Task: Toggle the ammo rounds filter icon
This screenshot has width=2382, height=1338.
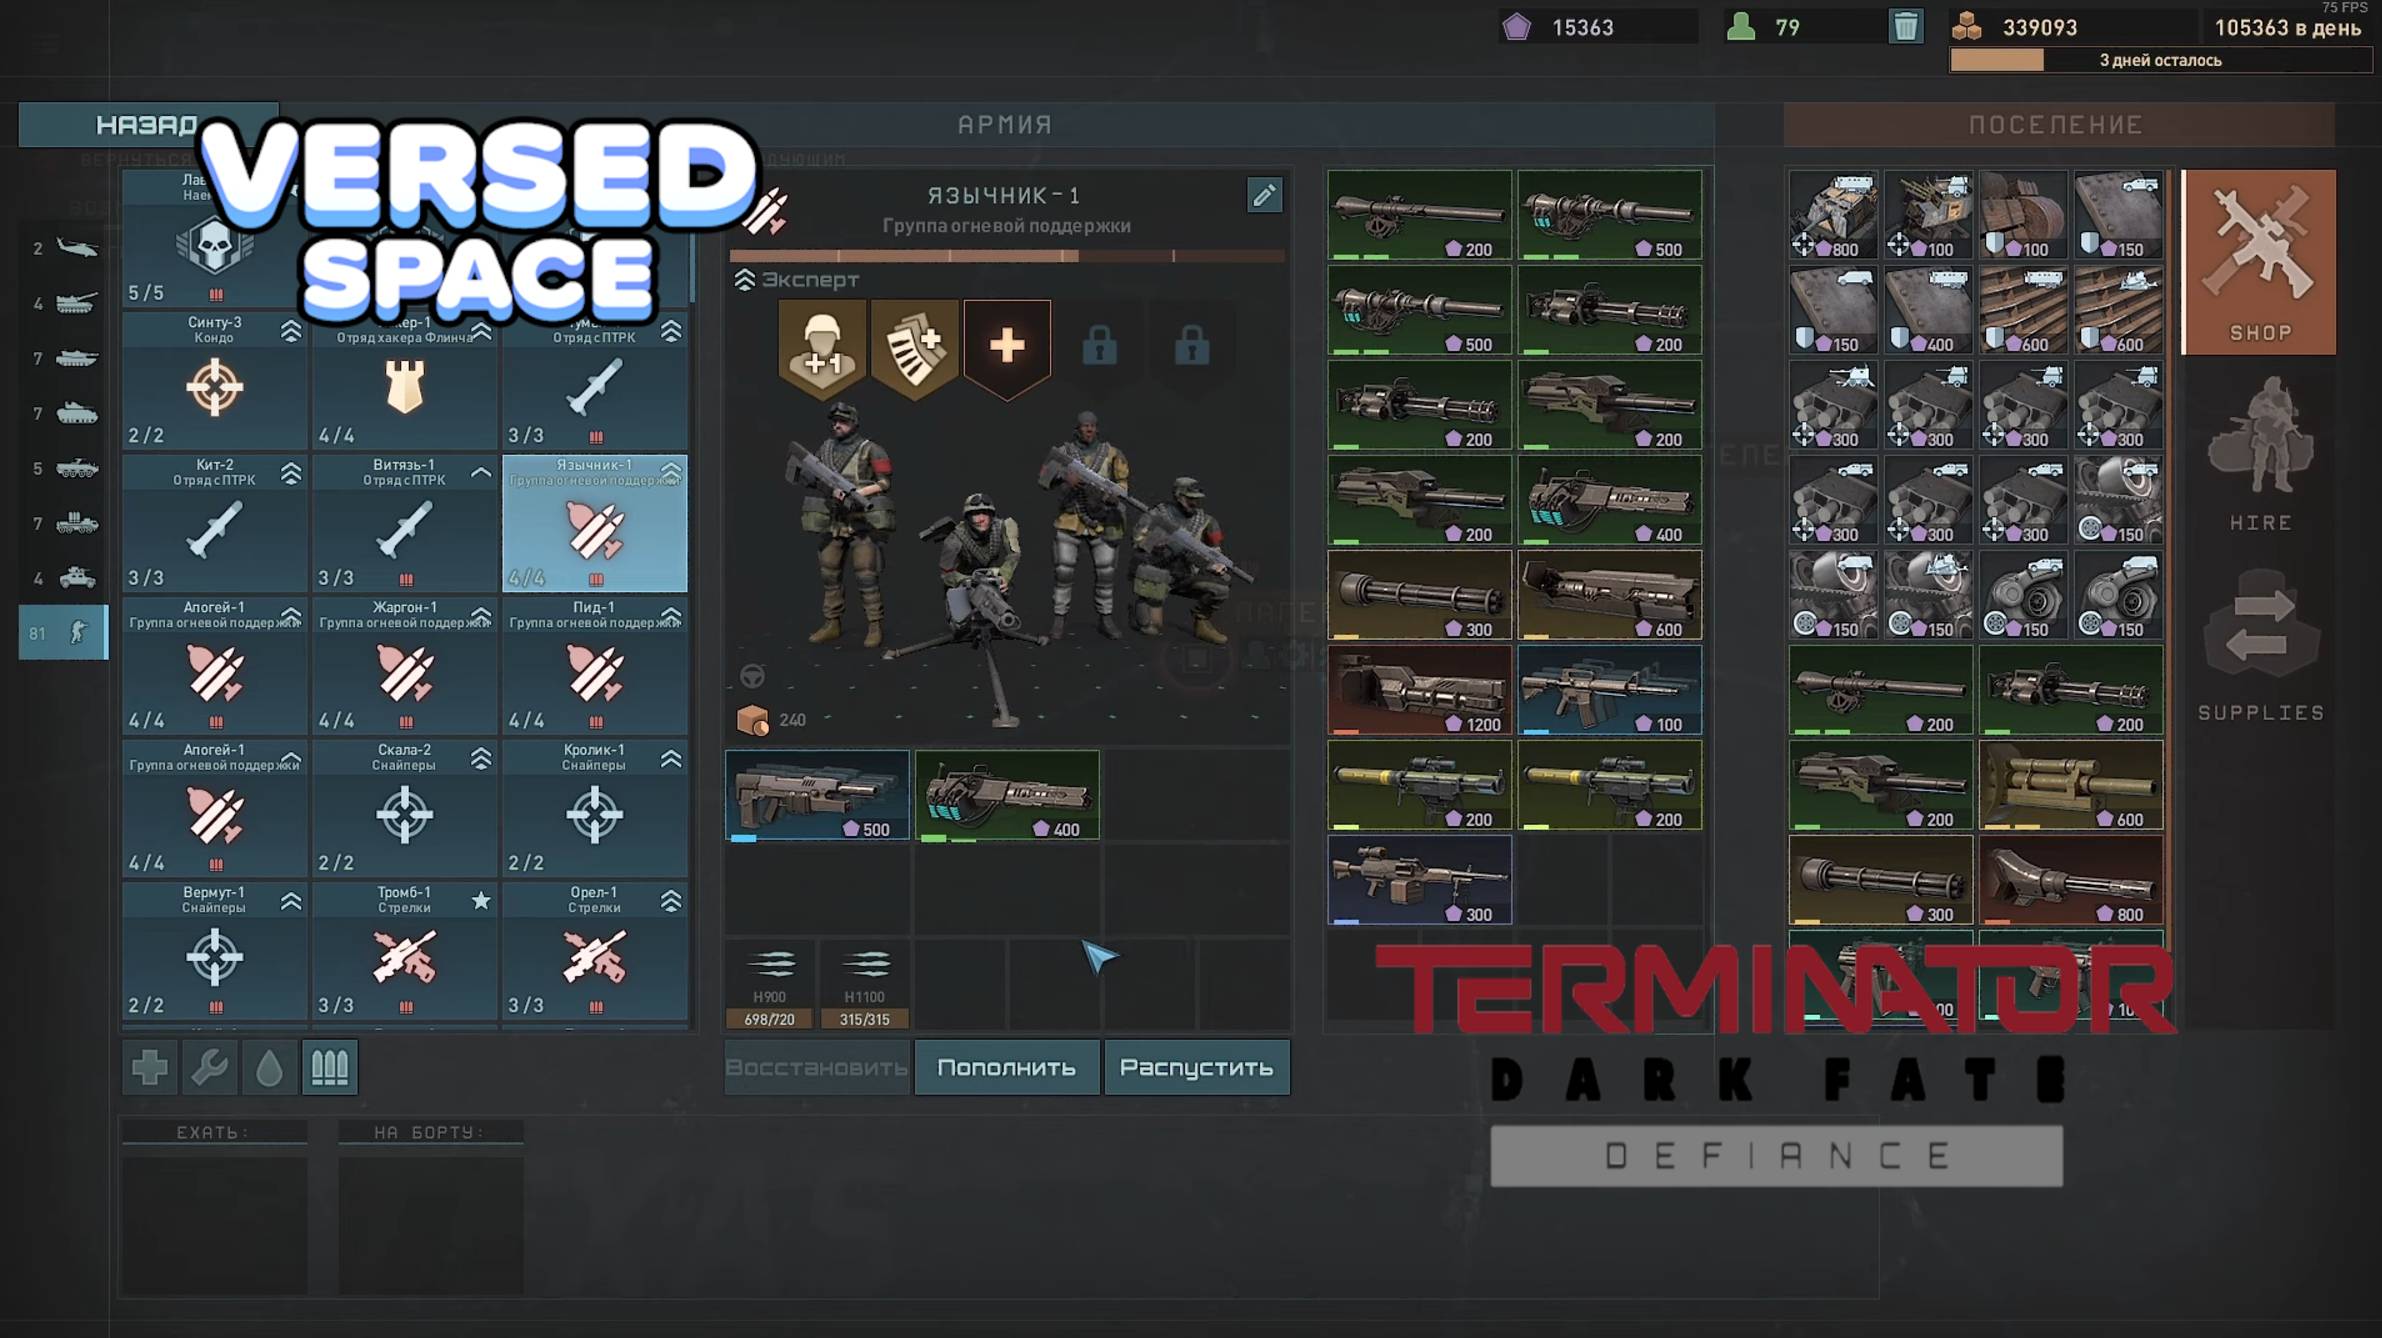Action: [329, 1067]
